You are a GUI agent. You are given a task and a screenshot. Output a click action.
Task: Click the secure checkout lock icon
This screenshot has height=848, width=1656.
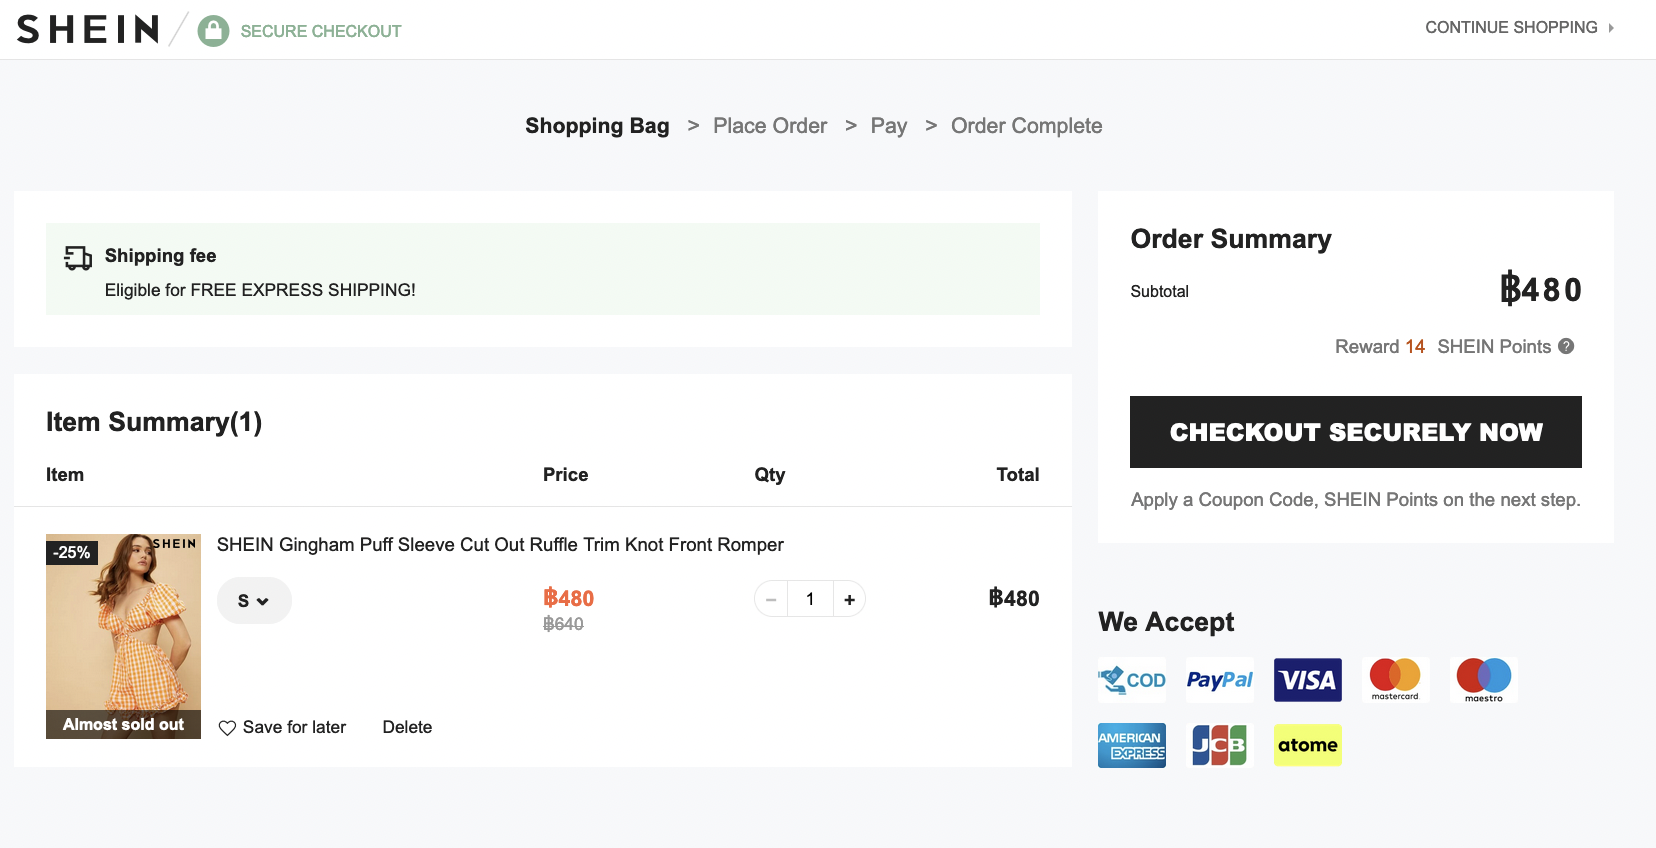click(x=213, y=31)
